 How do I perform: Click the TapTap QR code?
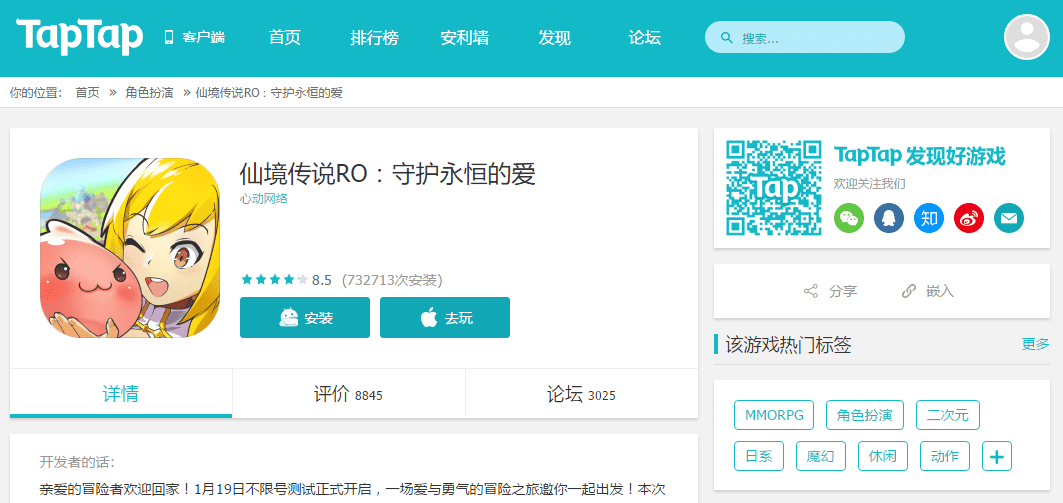774,188
